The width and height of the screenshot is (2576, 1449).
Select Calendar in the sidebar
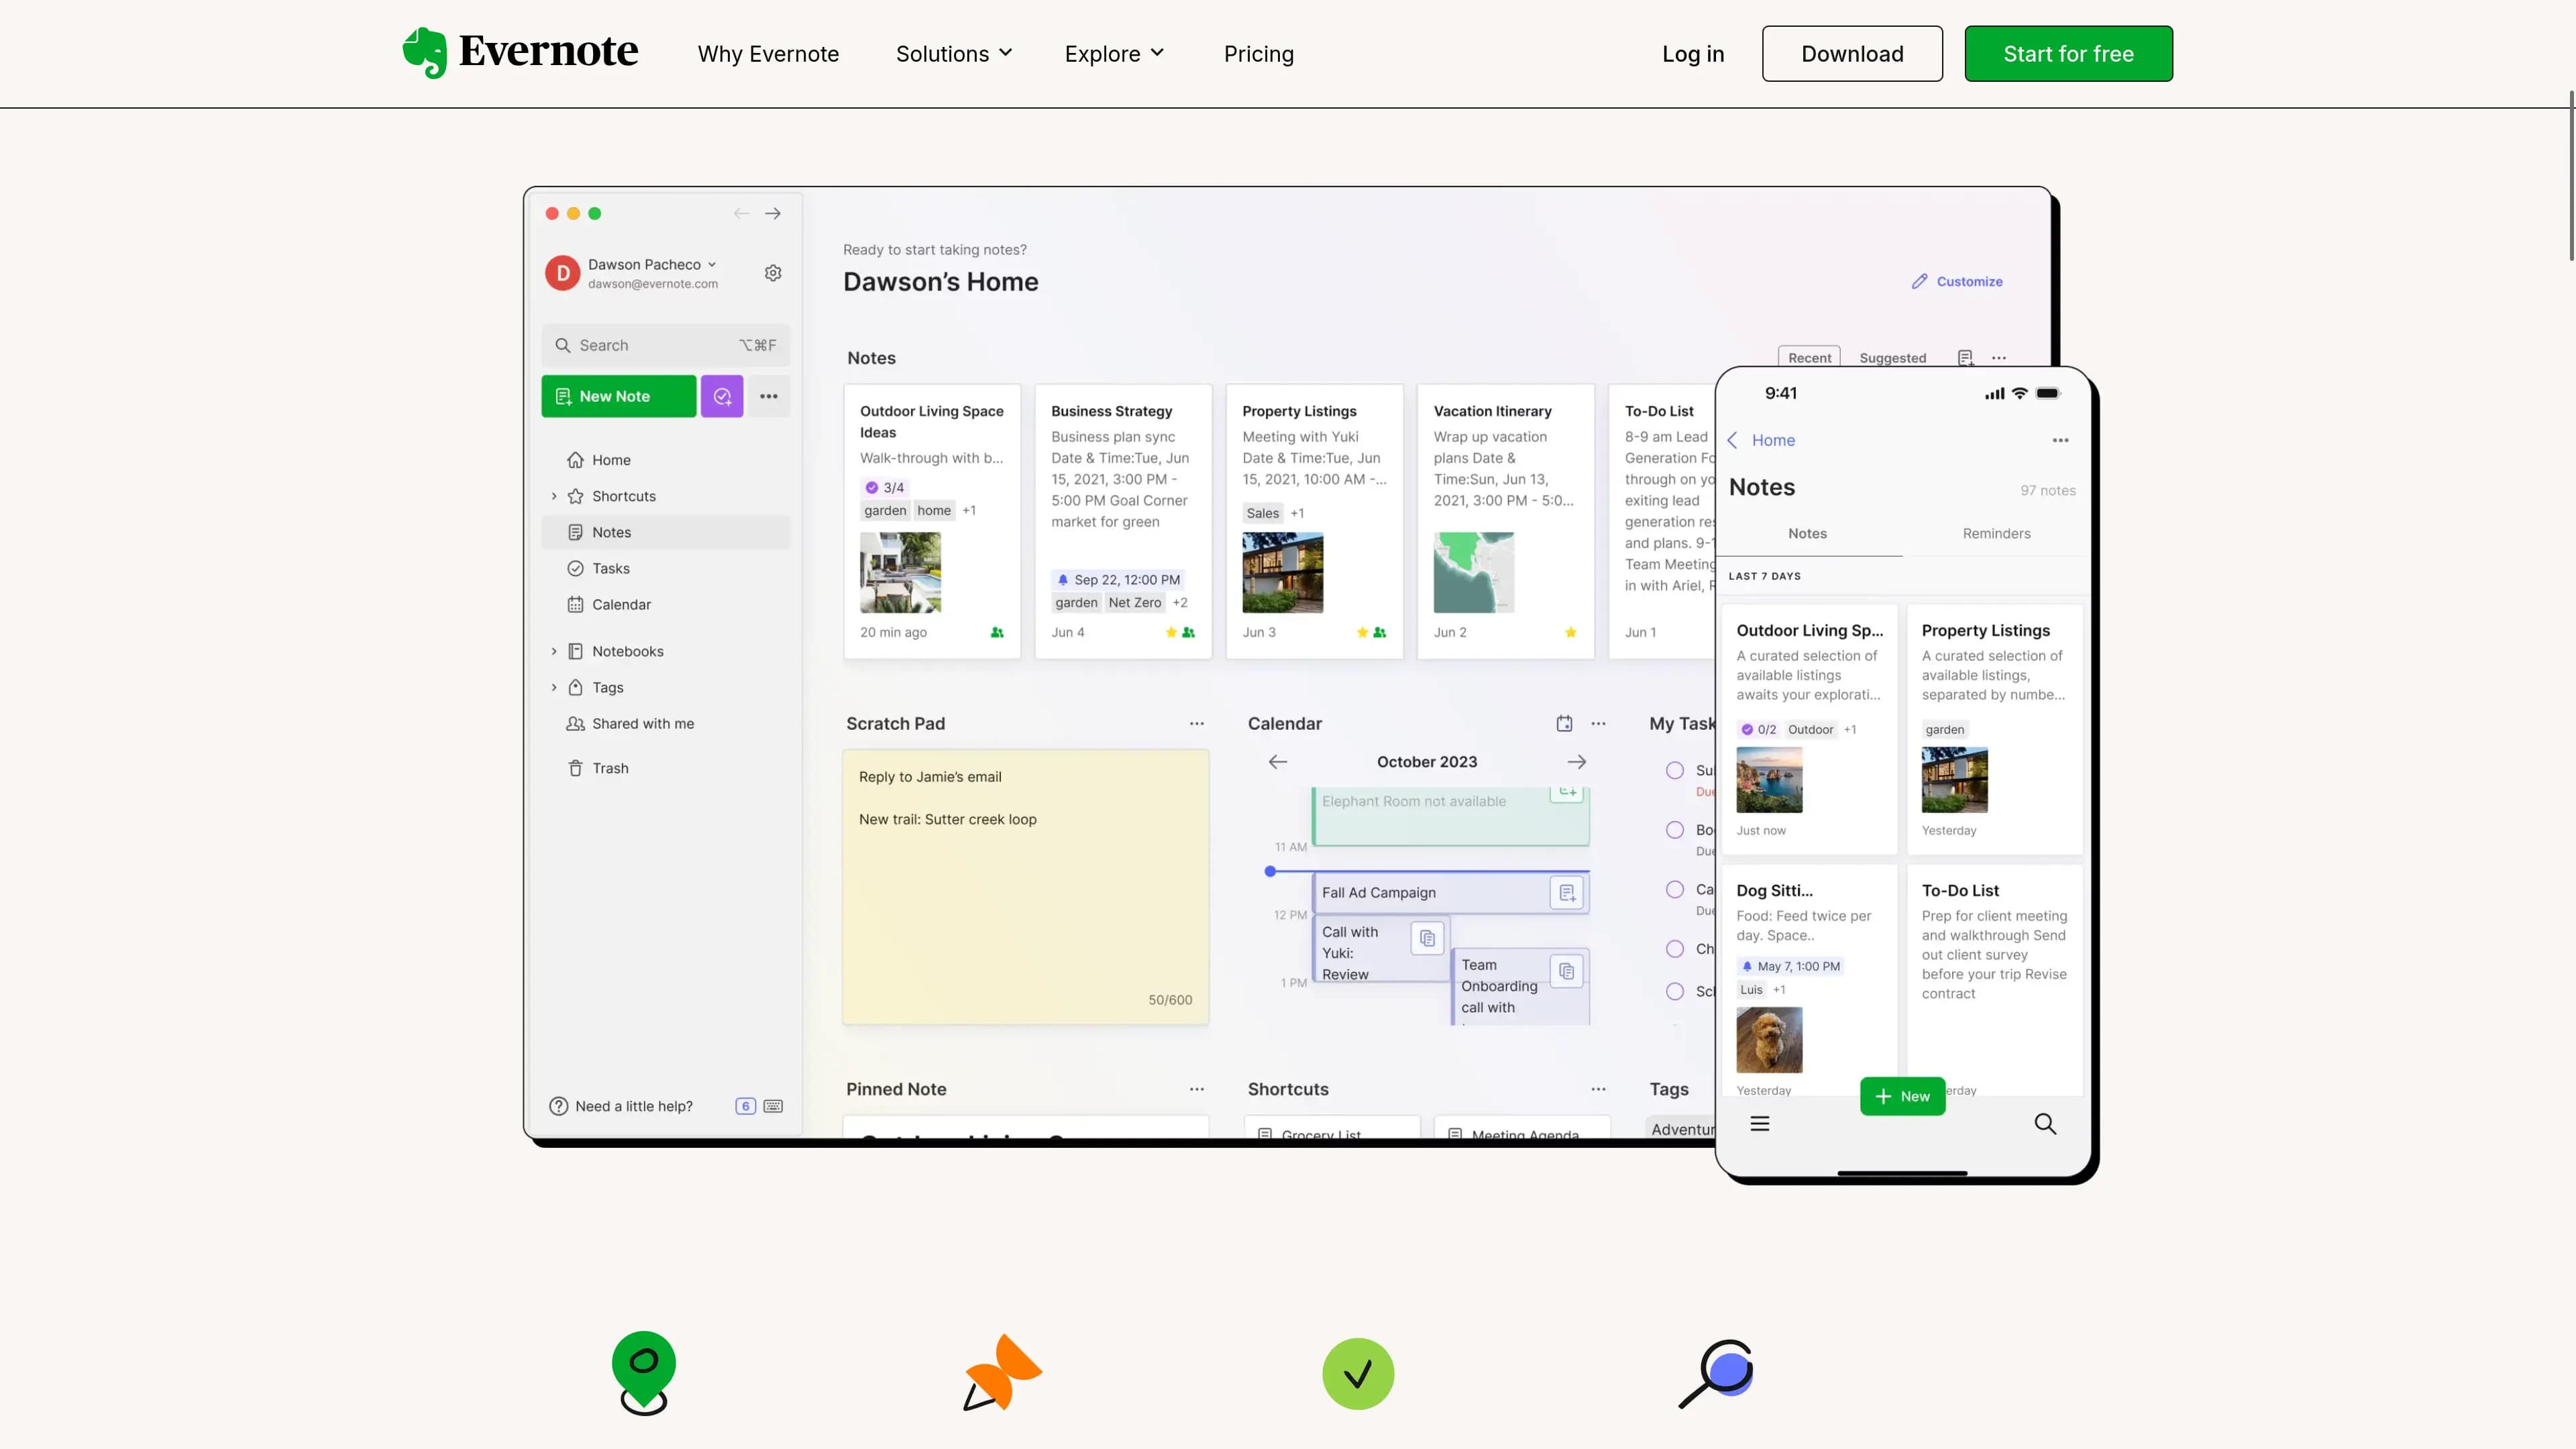click(665, 604)
